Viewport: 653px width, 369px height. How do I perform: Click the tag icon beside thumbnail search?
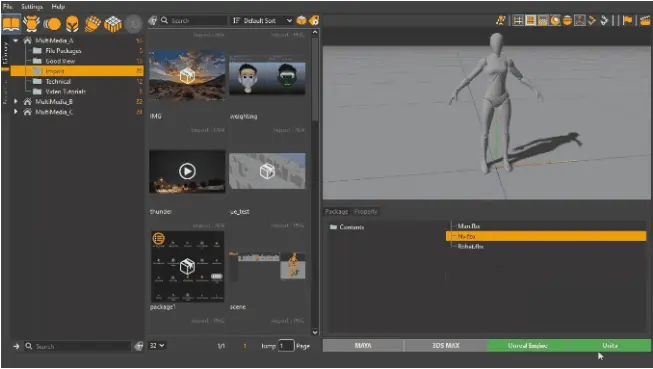point(153,20)
